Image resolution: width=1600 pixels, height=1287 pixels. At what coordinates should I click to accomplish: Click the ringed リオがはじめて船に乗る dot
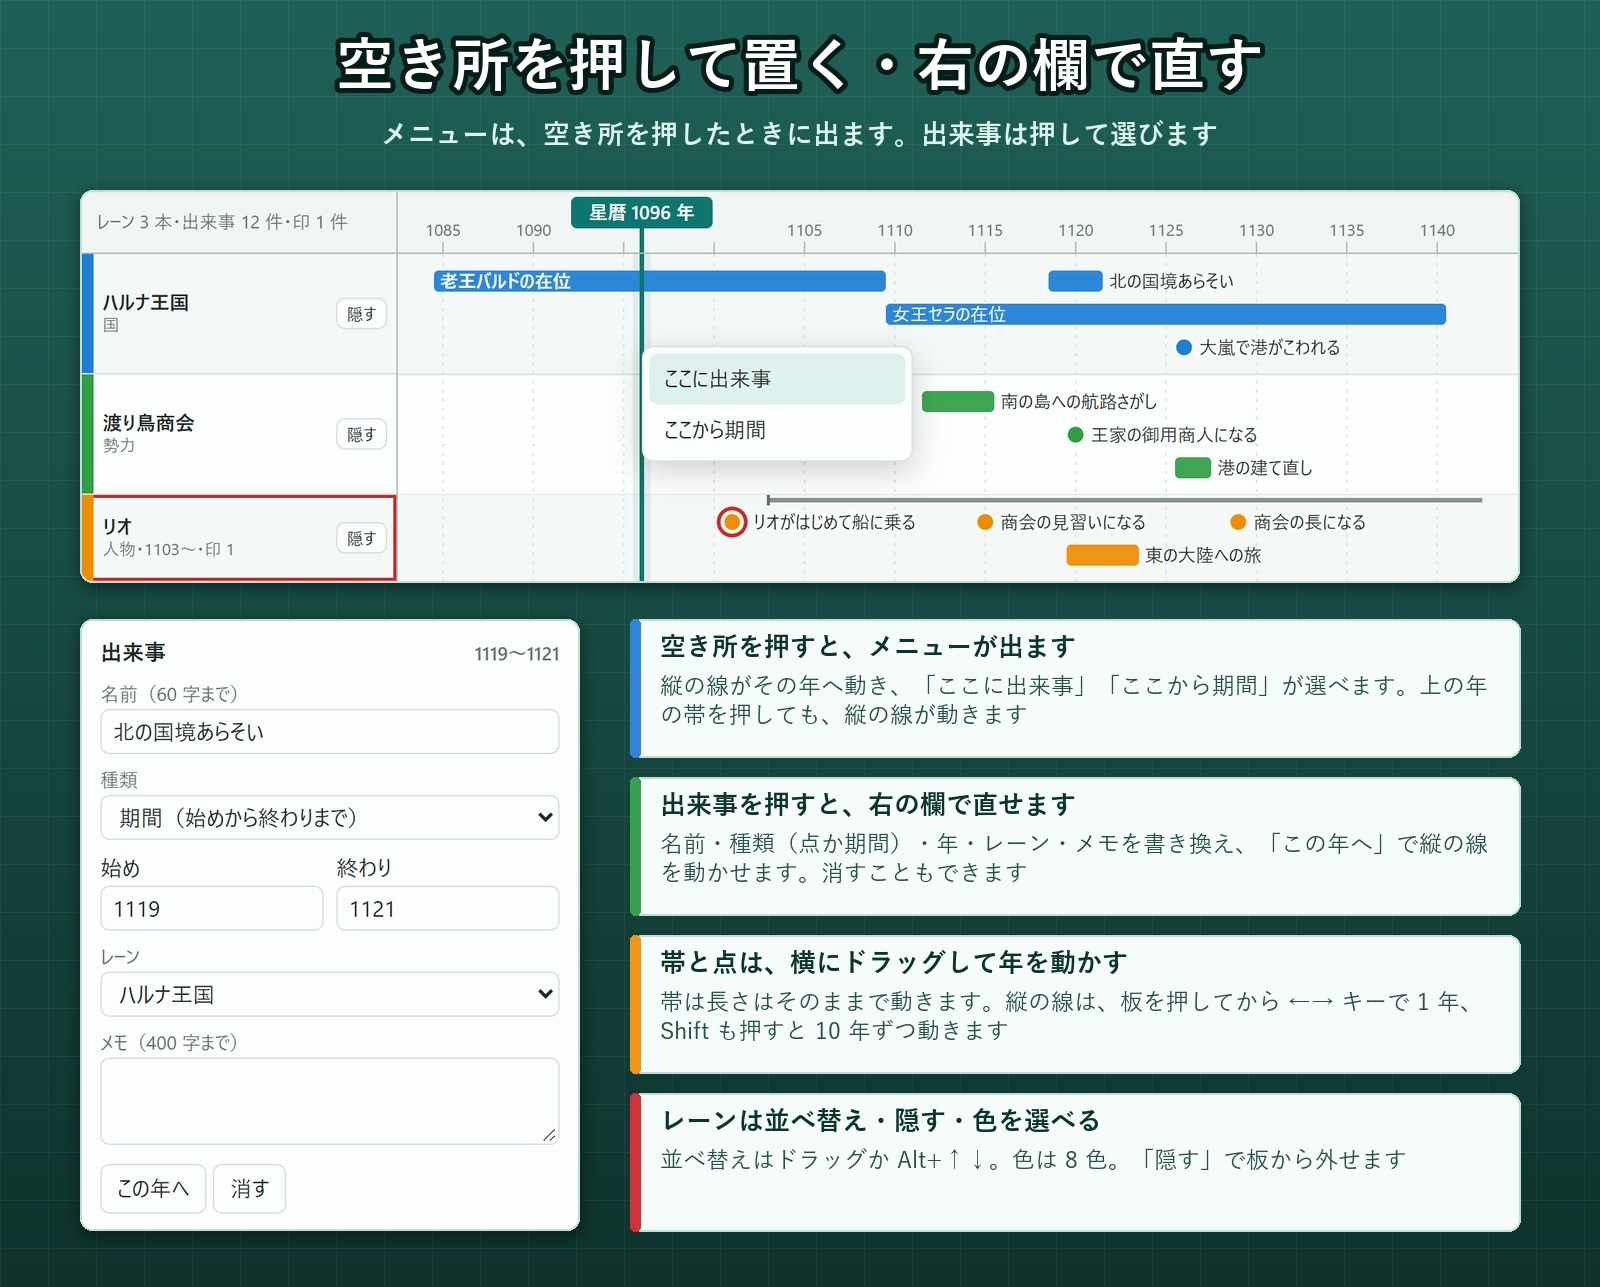point(732,522)
